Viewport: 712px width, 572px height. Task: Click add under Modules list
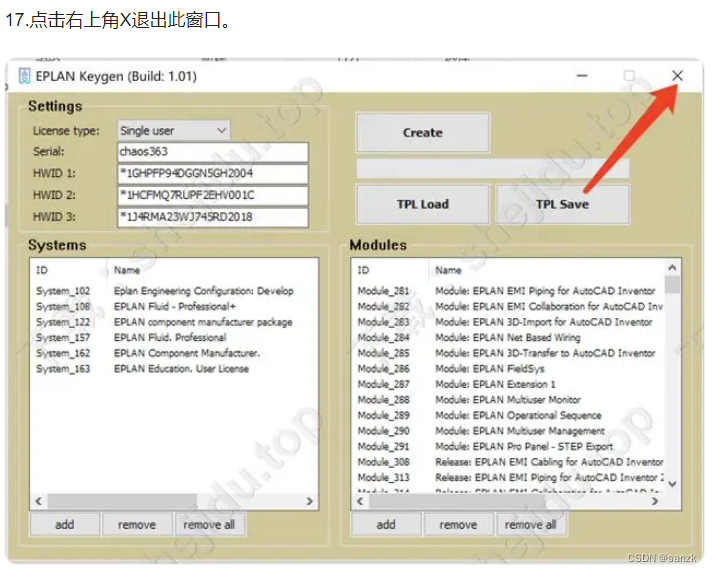tap(386, 525)
